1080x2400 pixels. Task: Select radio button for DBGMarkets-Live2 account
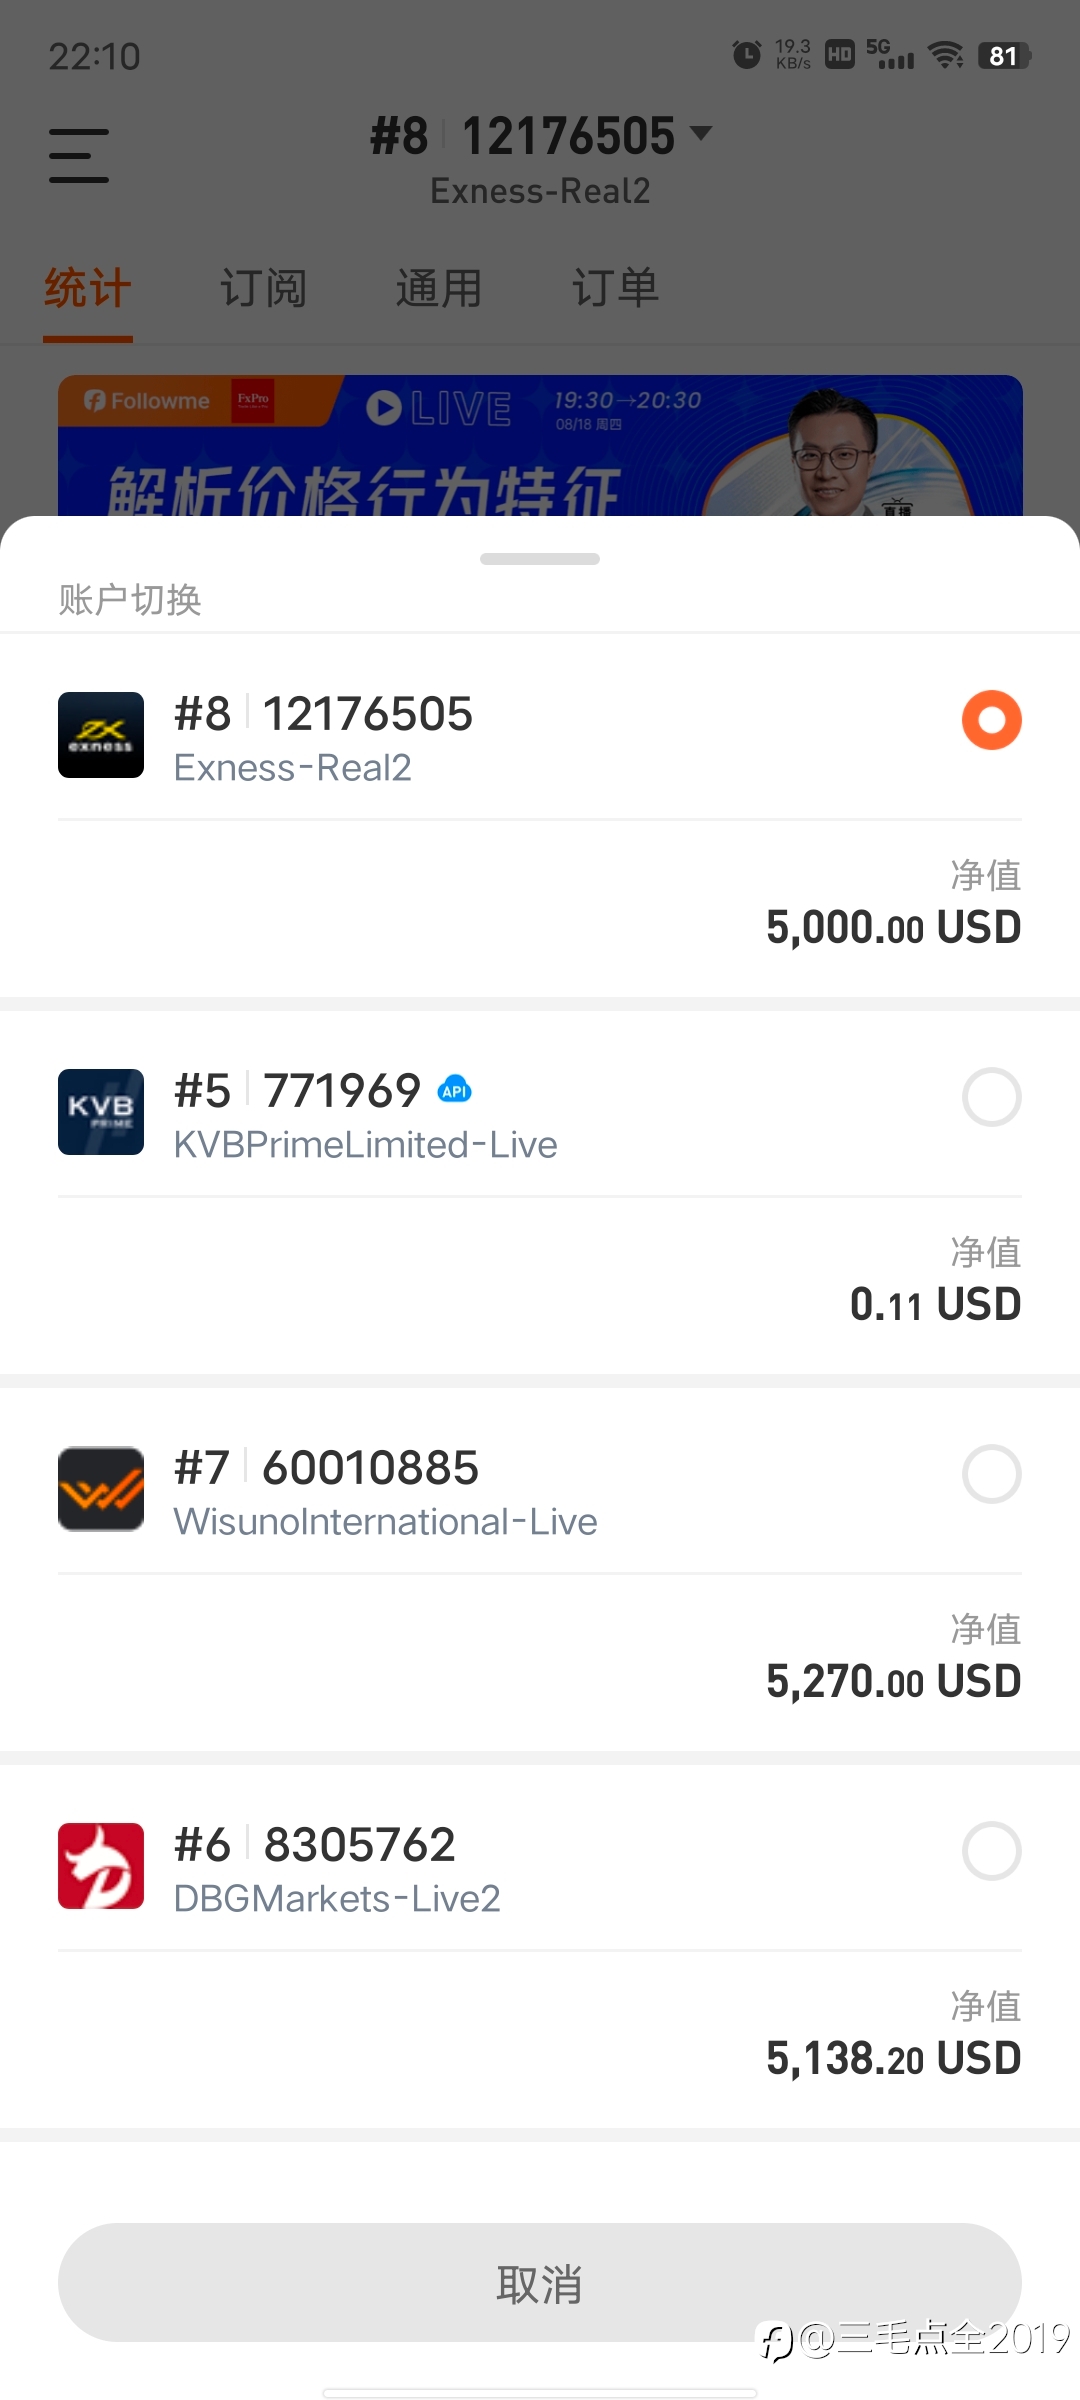click(992, 1851)
